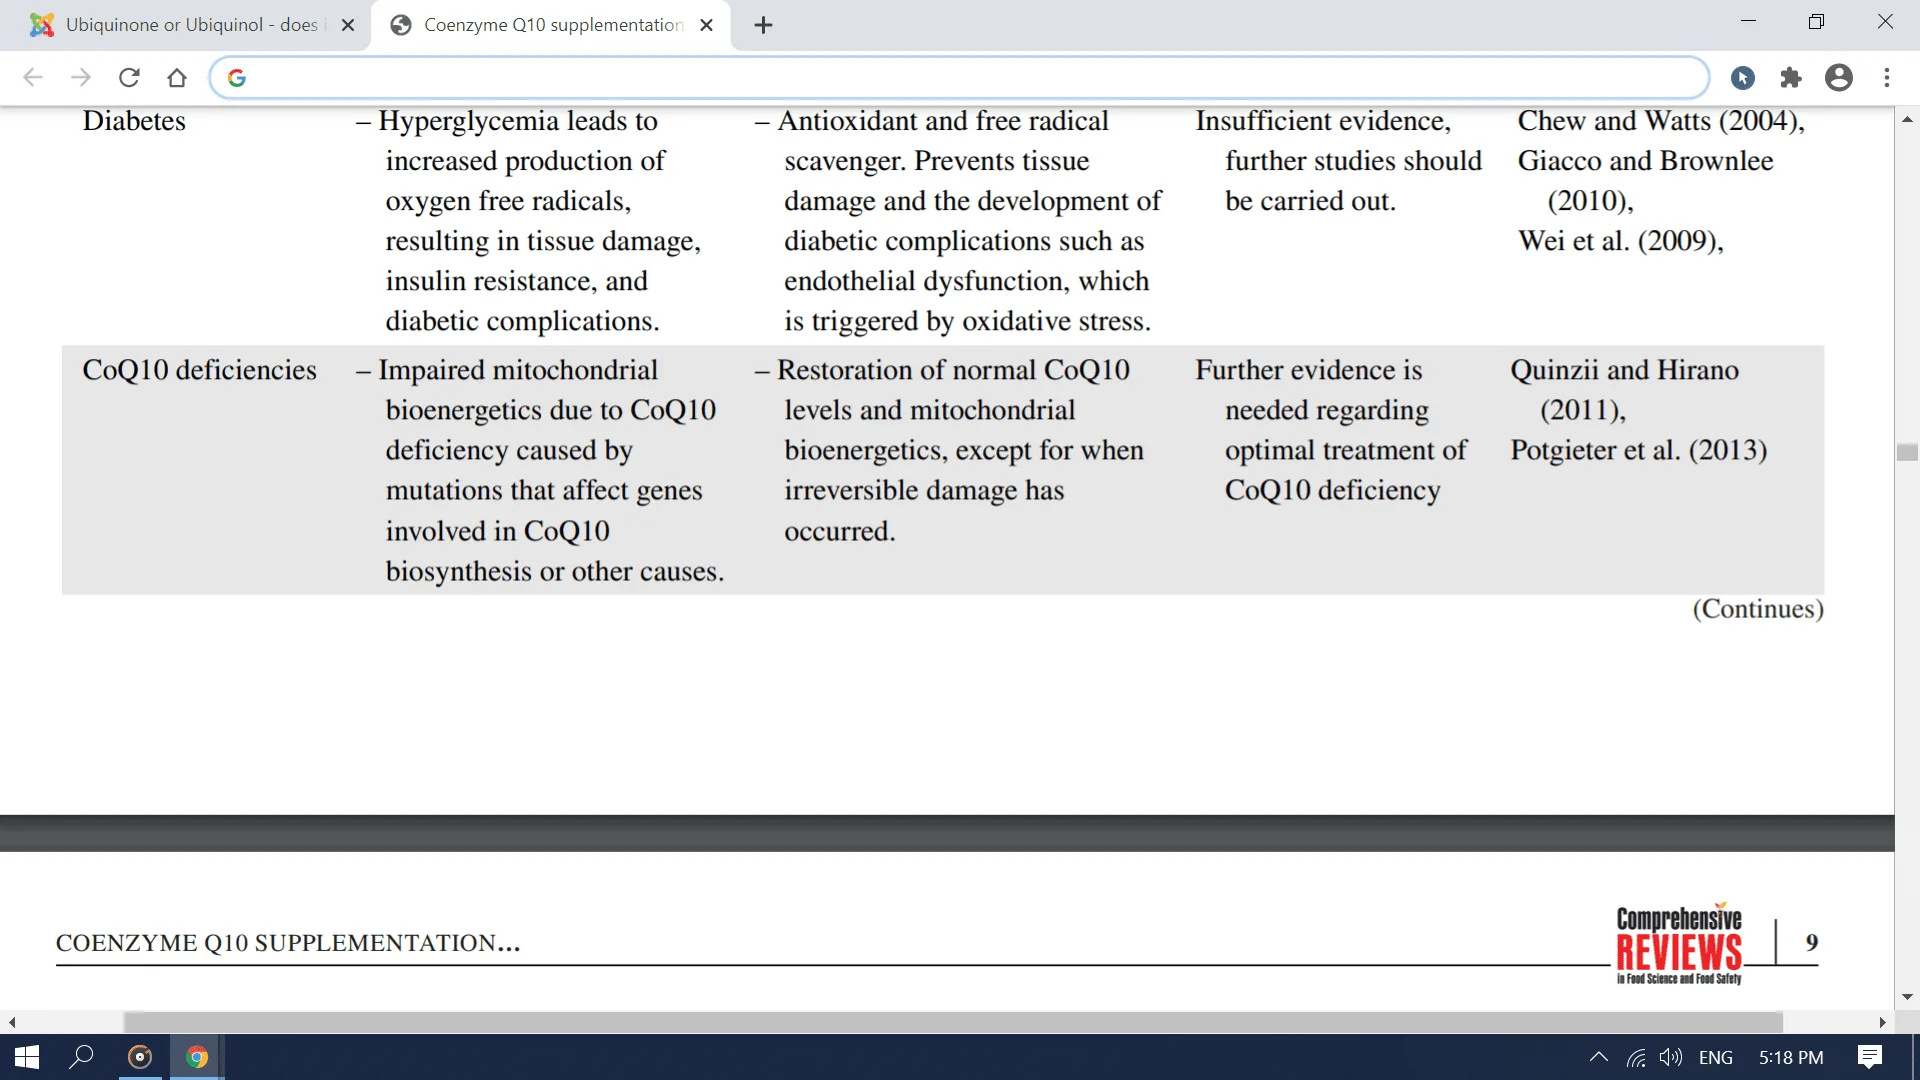
Task: Expand the Chrome address bar dropdown
Action: (x=959, y=78)
